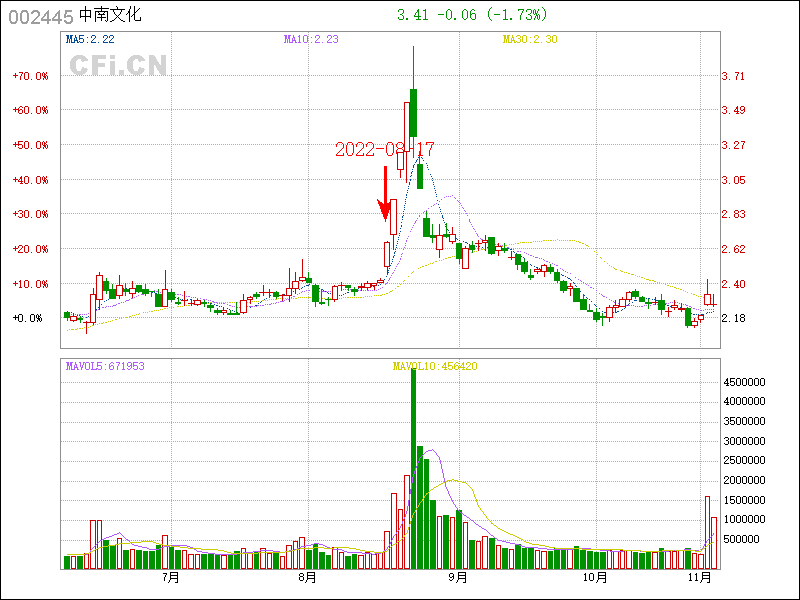The image size is (800, 600).
Task: Click the CFi.CN watermark logo
Action: tap(118, 65)
